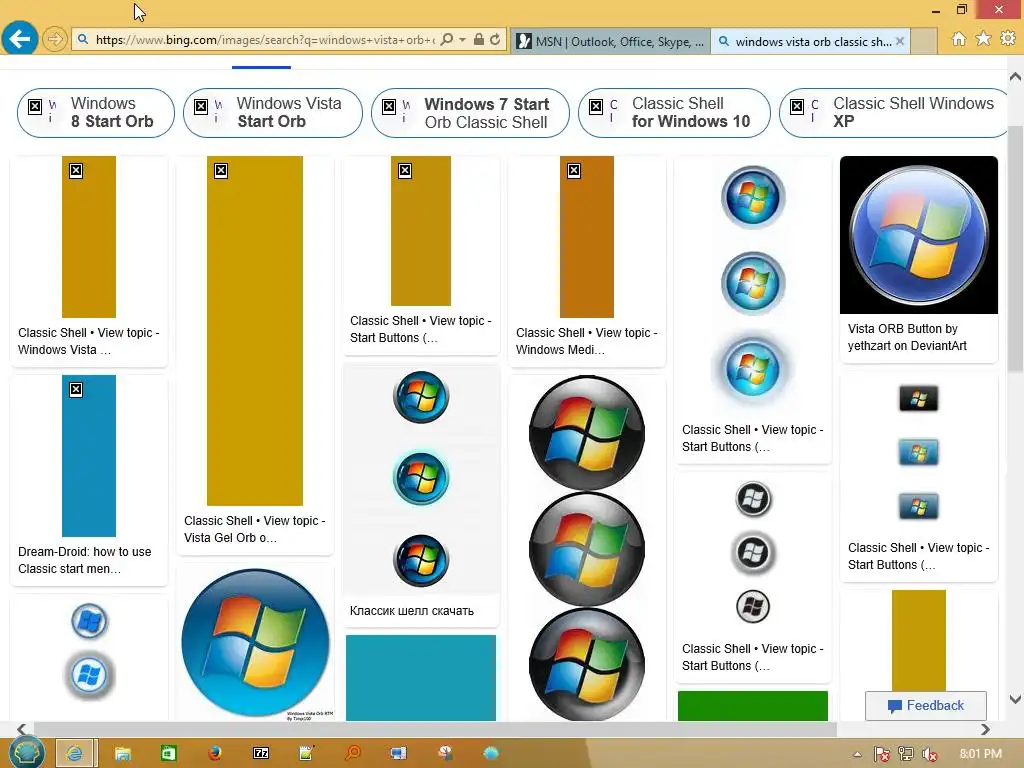Open the green Store icon on taskbar

pyautogui.click(x=168, y=754)
